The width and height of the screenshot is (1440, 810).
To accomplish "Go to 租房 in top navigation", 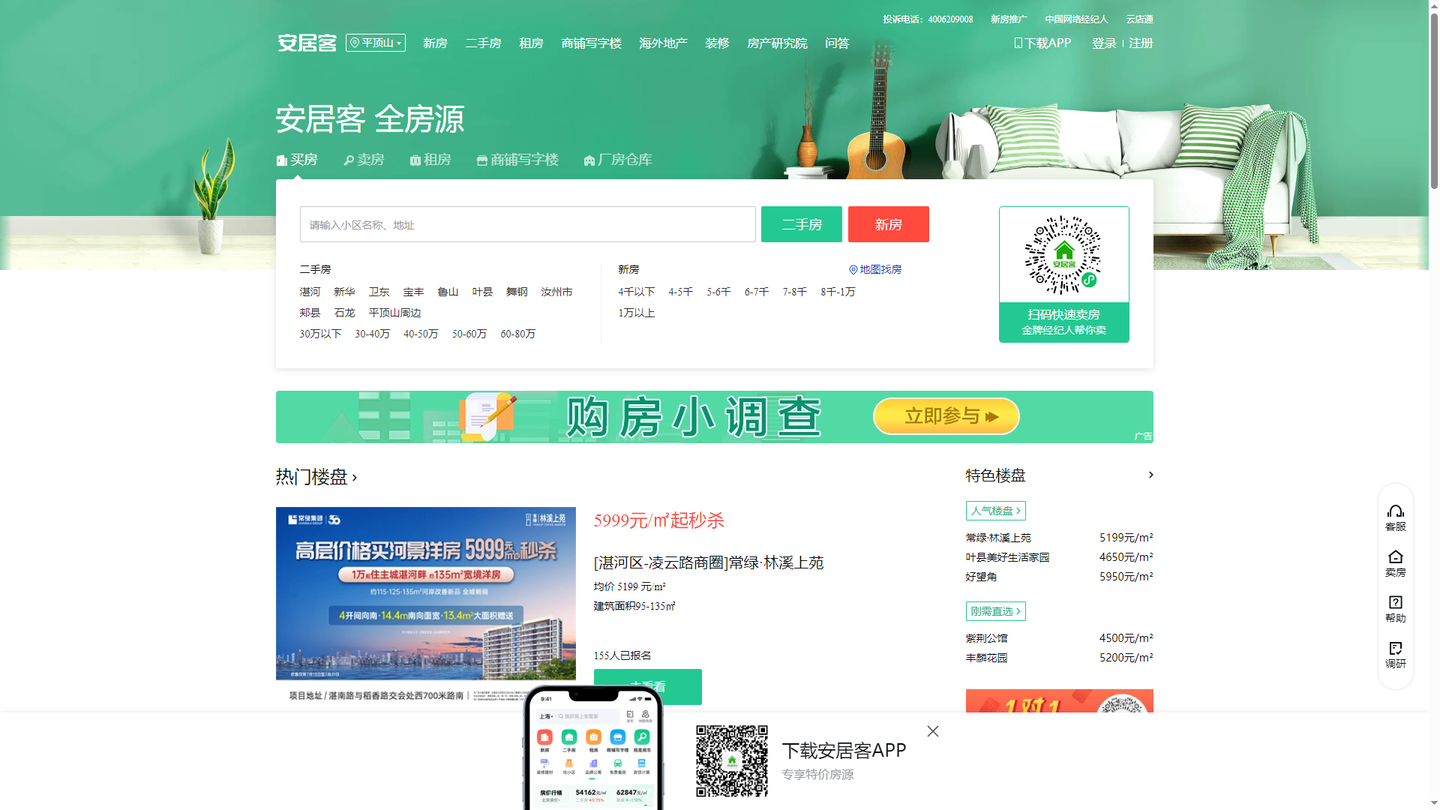I will pyautogui.click(x=531, y=43).
